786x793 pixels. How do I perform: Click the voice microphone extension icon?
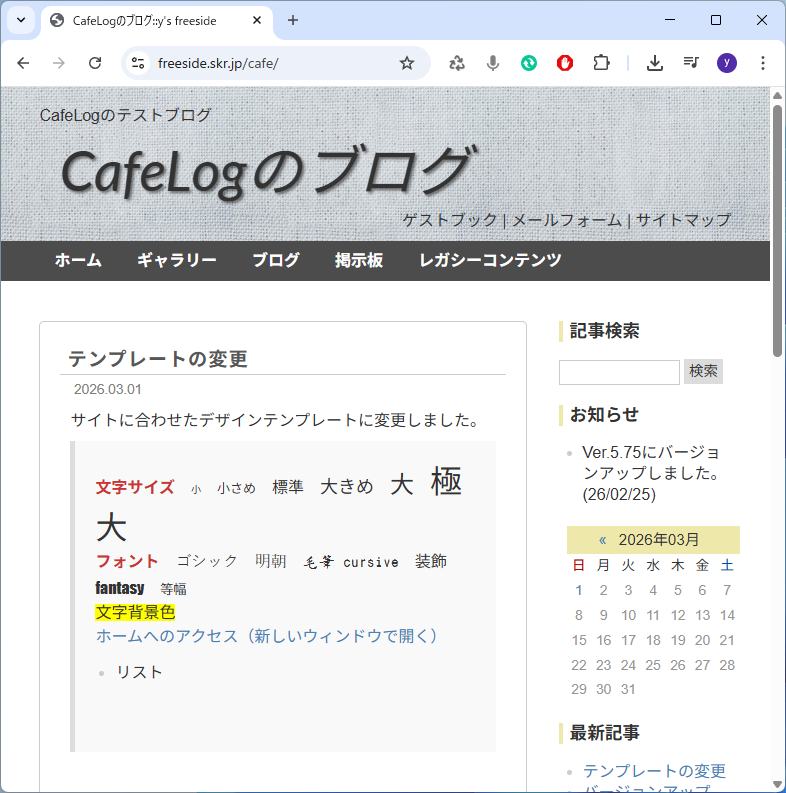[493, 63]
